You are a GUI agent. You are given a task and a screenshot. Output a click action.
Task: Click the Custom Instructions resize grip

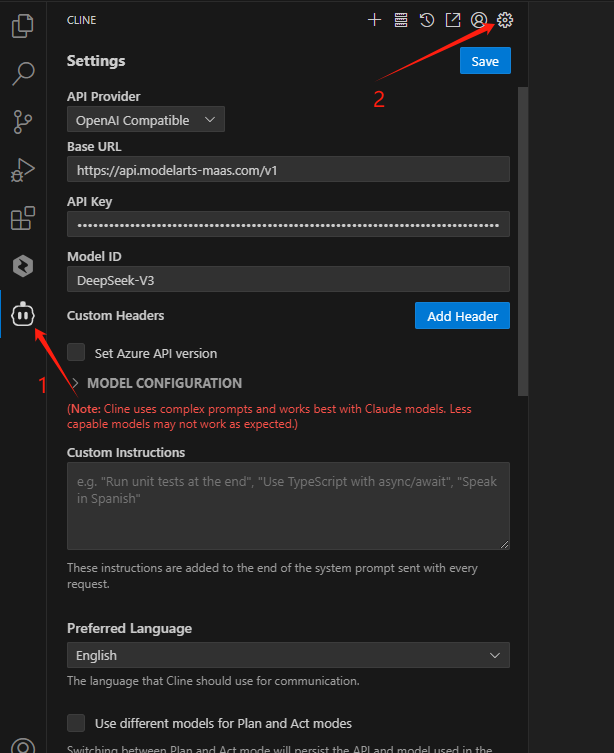(505, 545)
